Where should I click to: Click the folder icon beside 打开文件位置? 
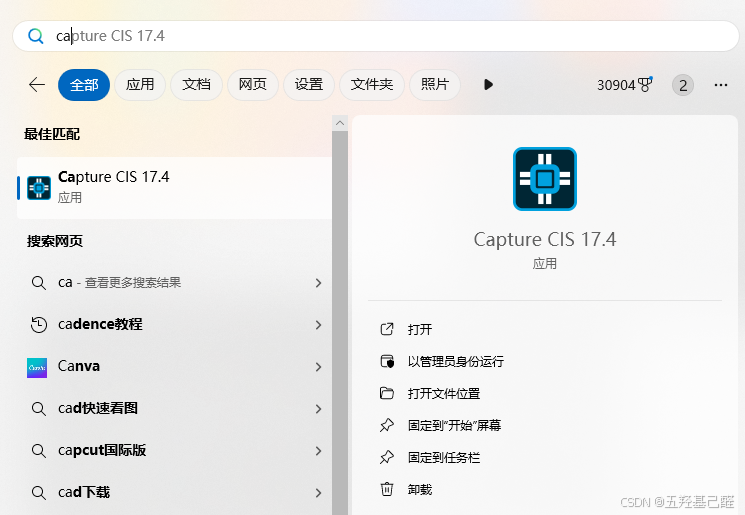click(387, 393)
